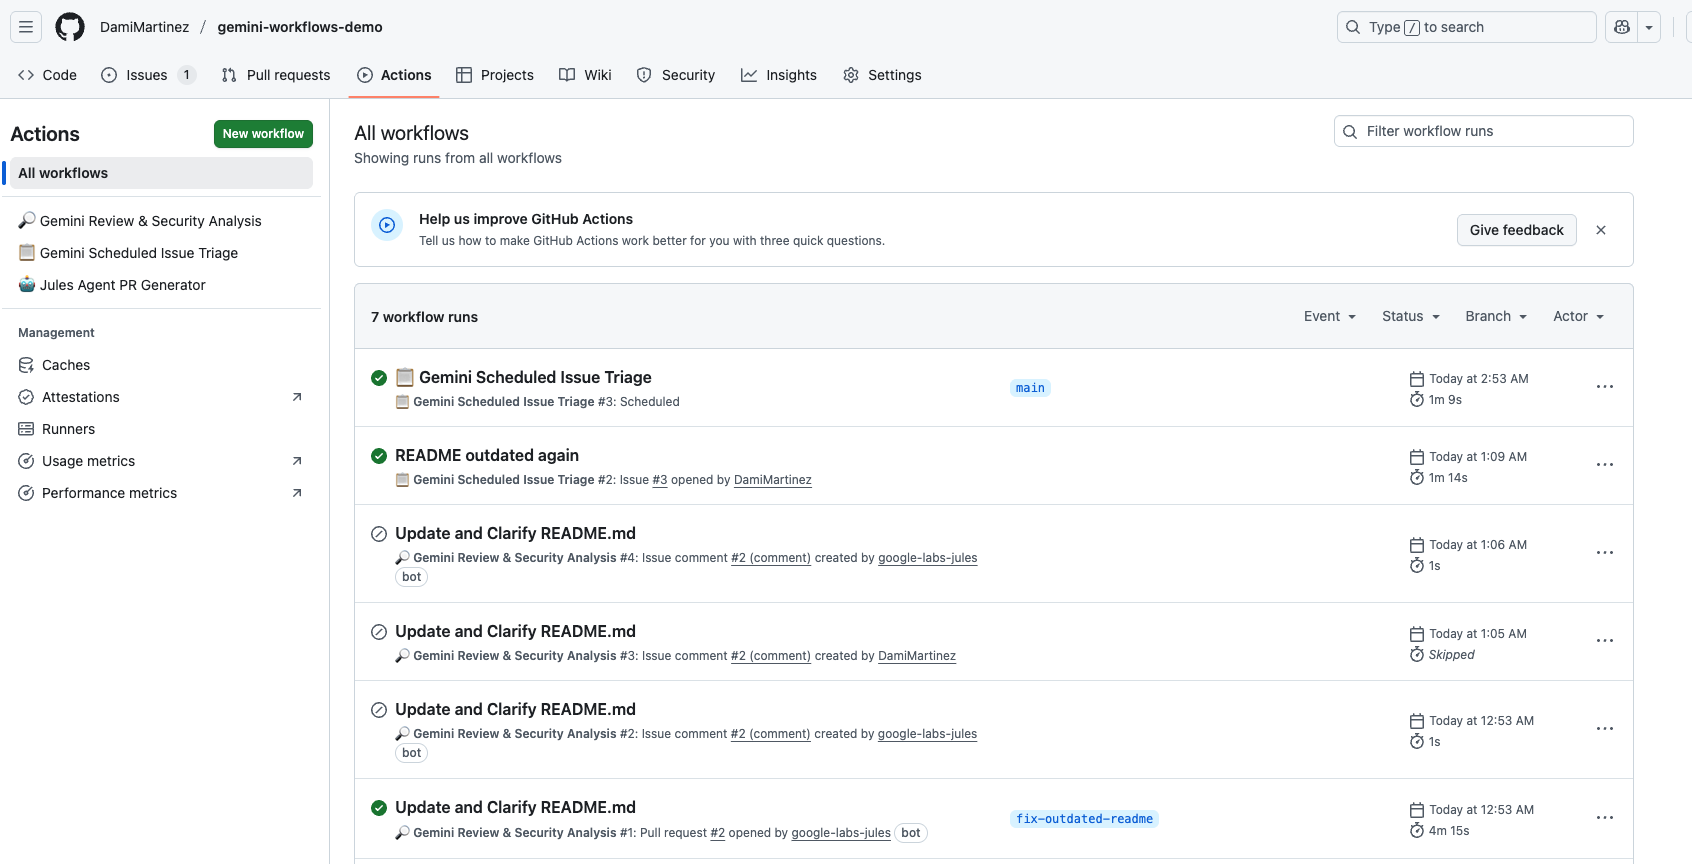Open the Copilot icon button
The width and height of the screenshot is (1692, 864).
coord(1622,27)
